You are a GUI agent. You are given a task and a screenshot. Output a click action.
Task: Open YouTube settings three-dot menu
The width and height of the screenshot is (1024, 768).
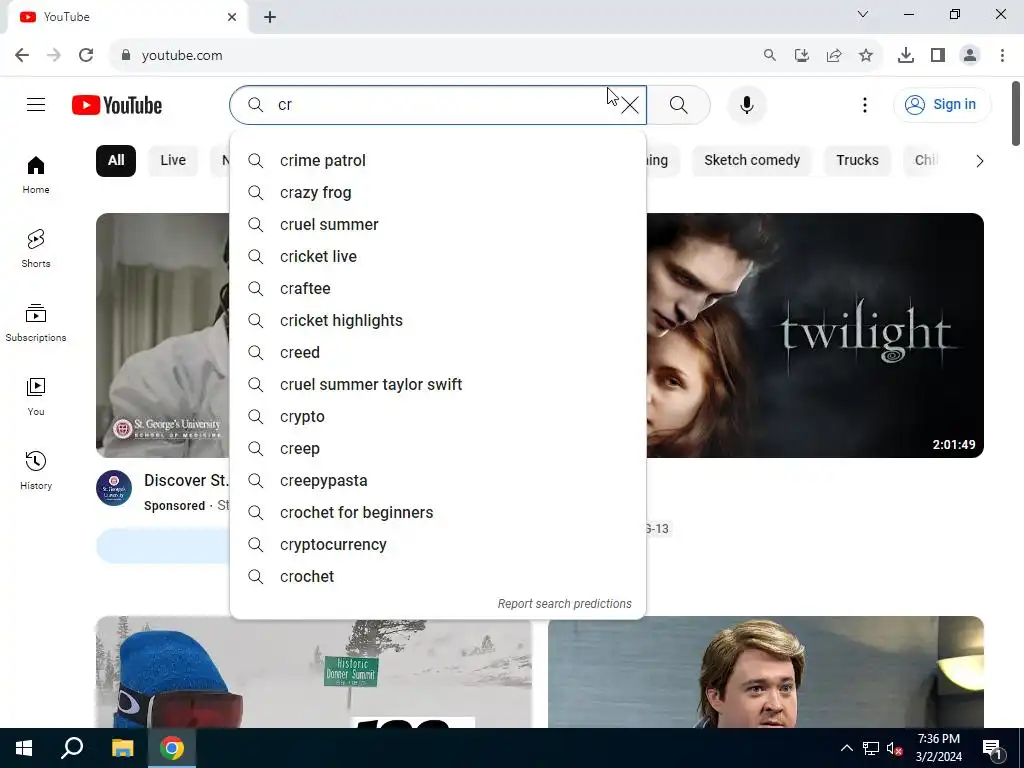(865, 104)
